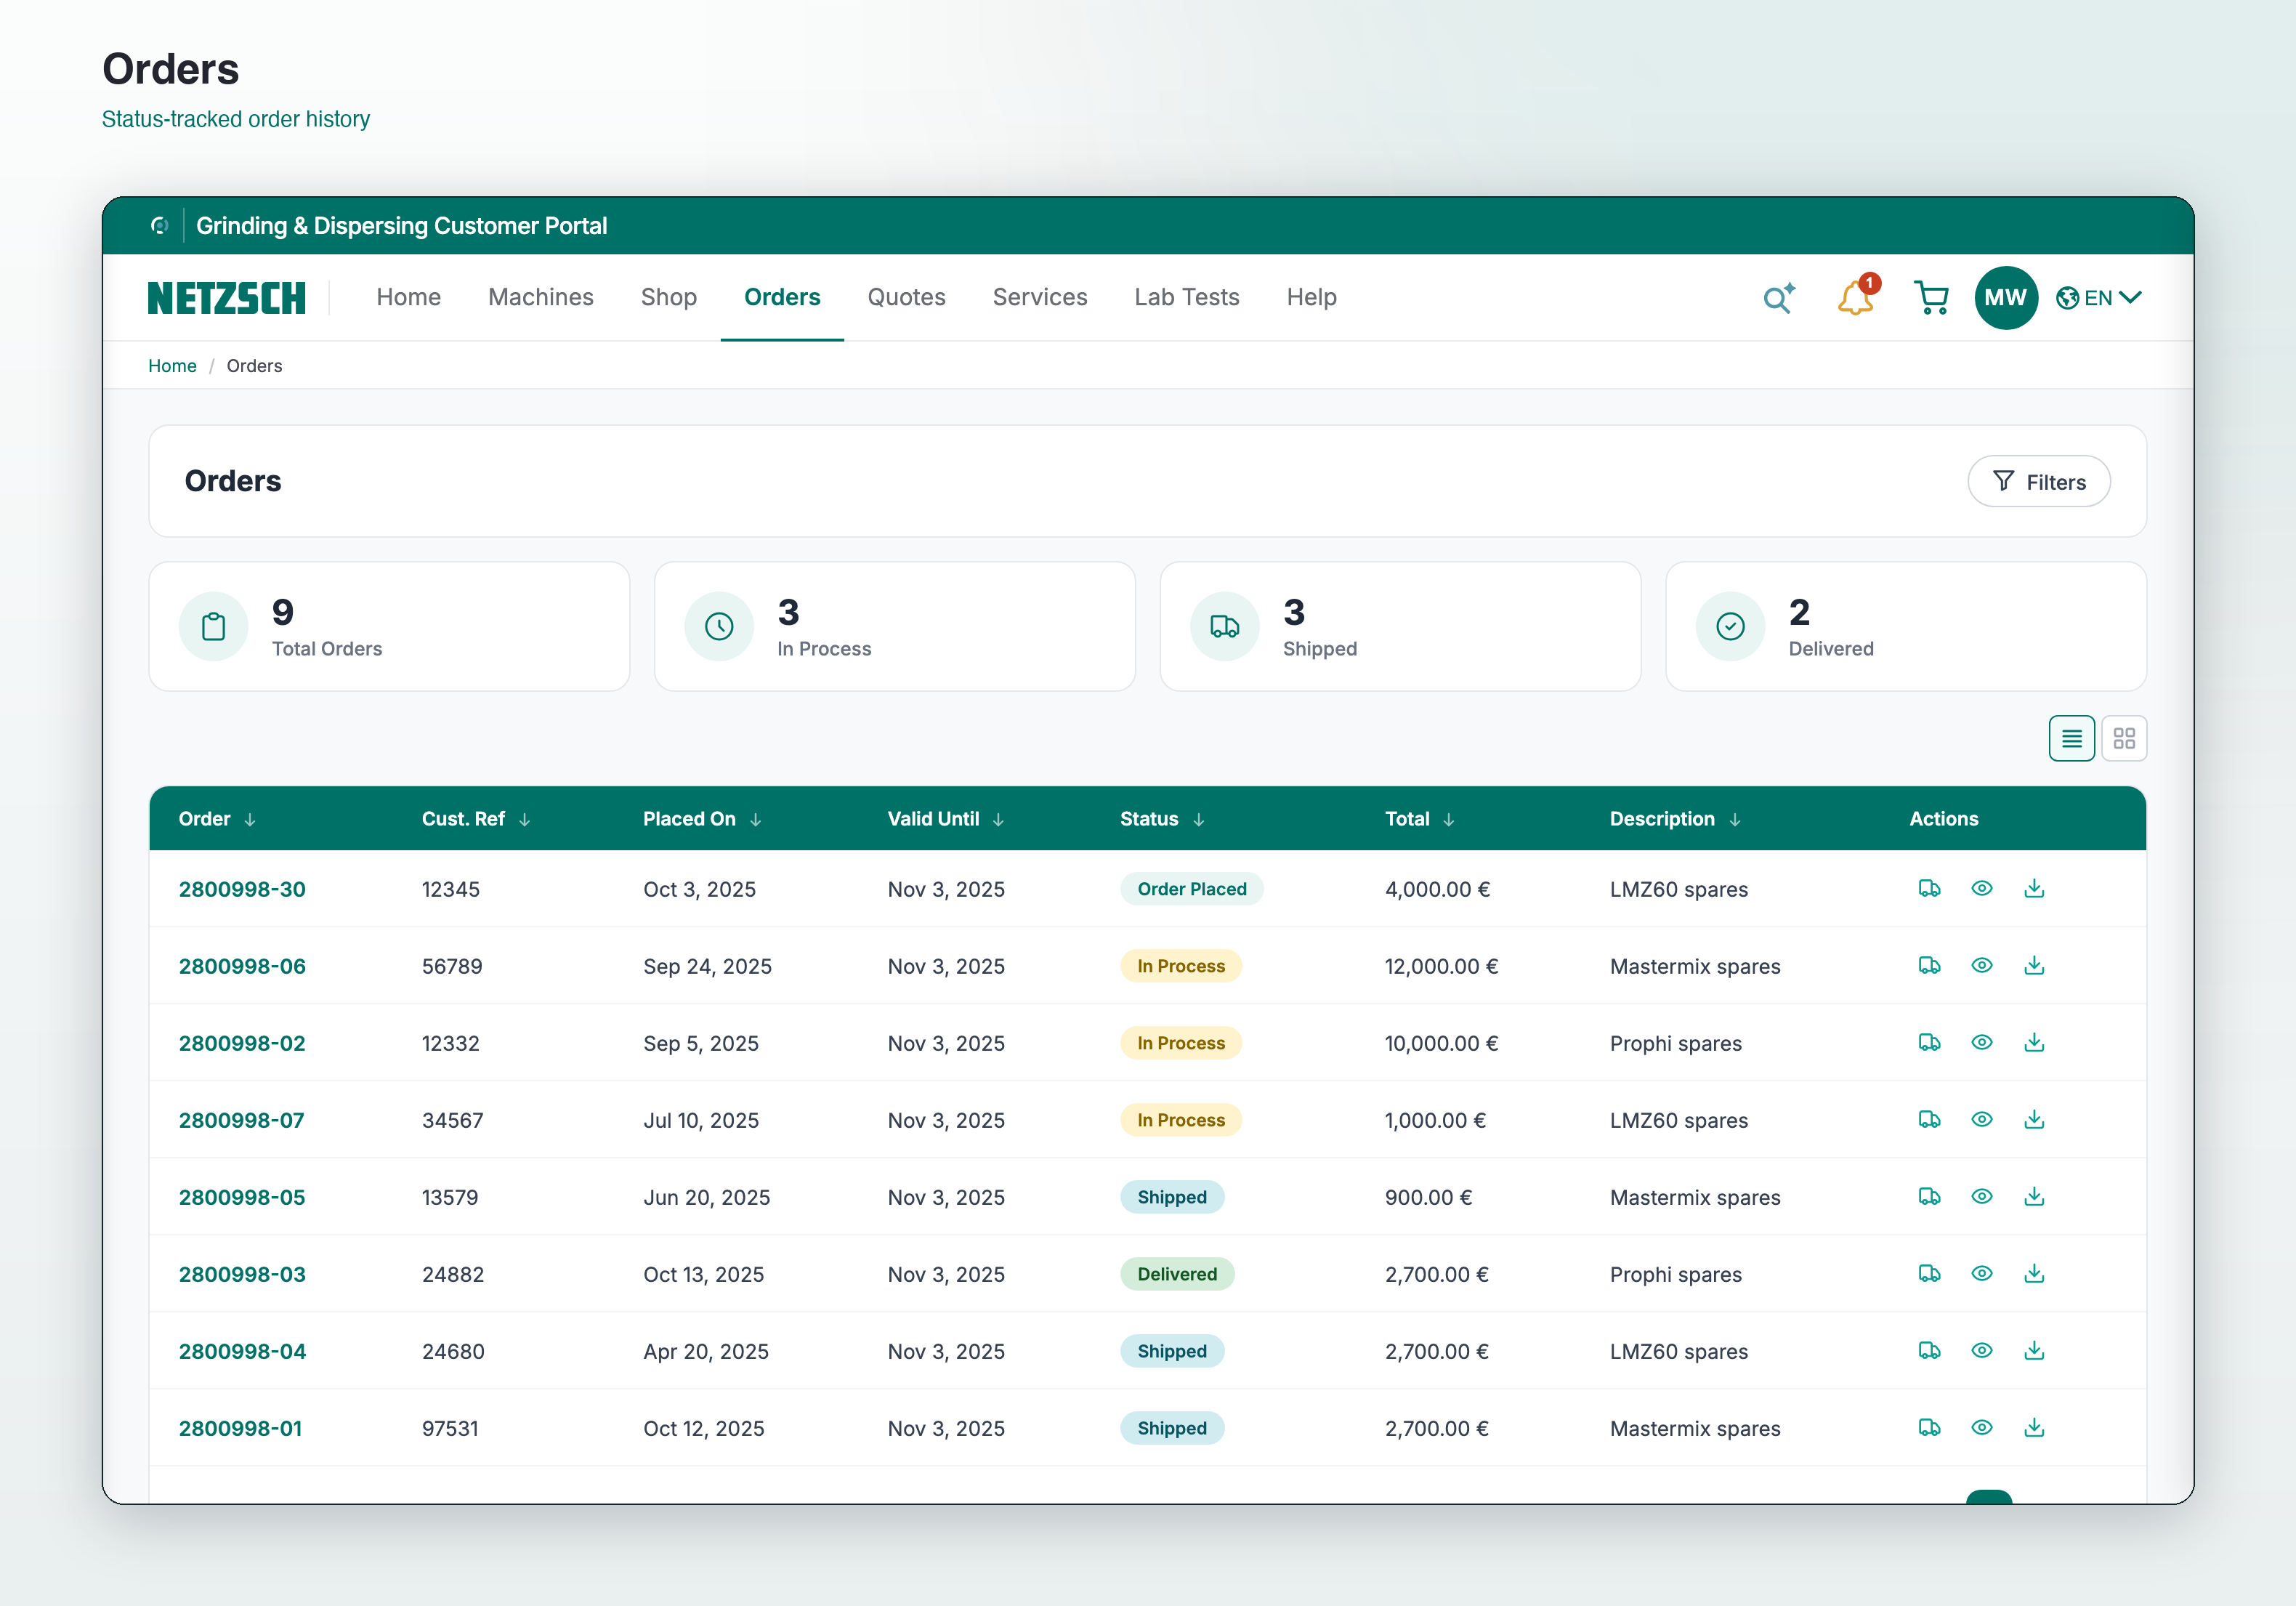Open the Help nav tab
This screenshot has height=1606, width=2296.
pyautogui.click(x=1311, y=297)
